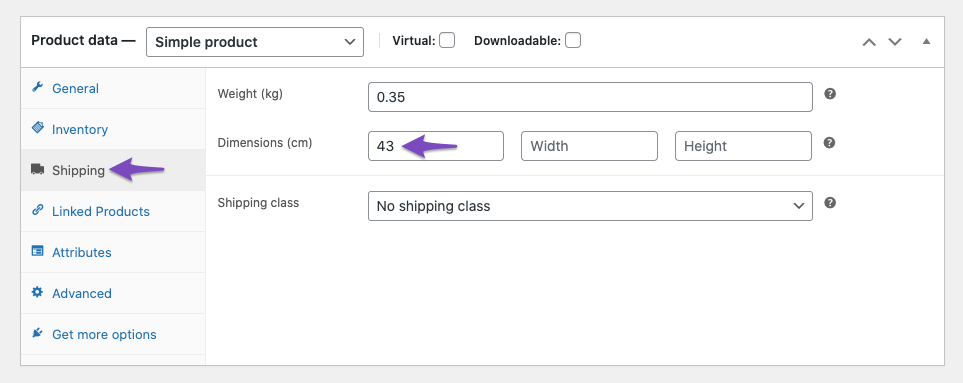Viewport: 963px width, 383px height.
Task: Click the Dimensions (cm) label
Action: 265,143
